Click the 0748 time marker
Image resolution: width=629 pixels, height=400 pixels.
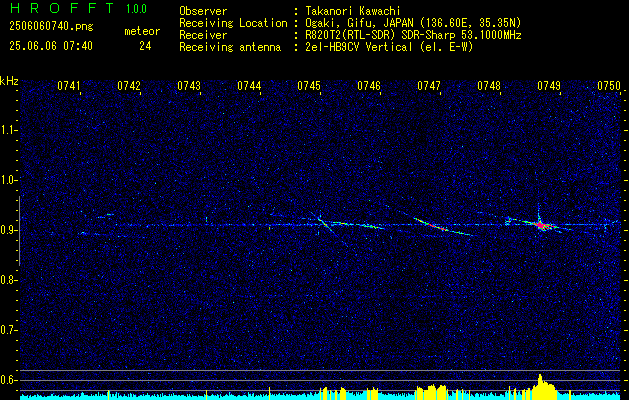pyautogui.click(x=489, y=86)
